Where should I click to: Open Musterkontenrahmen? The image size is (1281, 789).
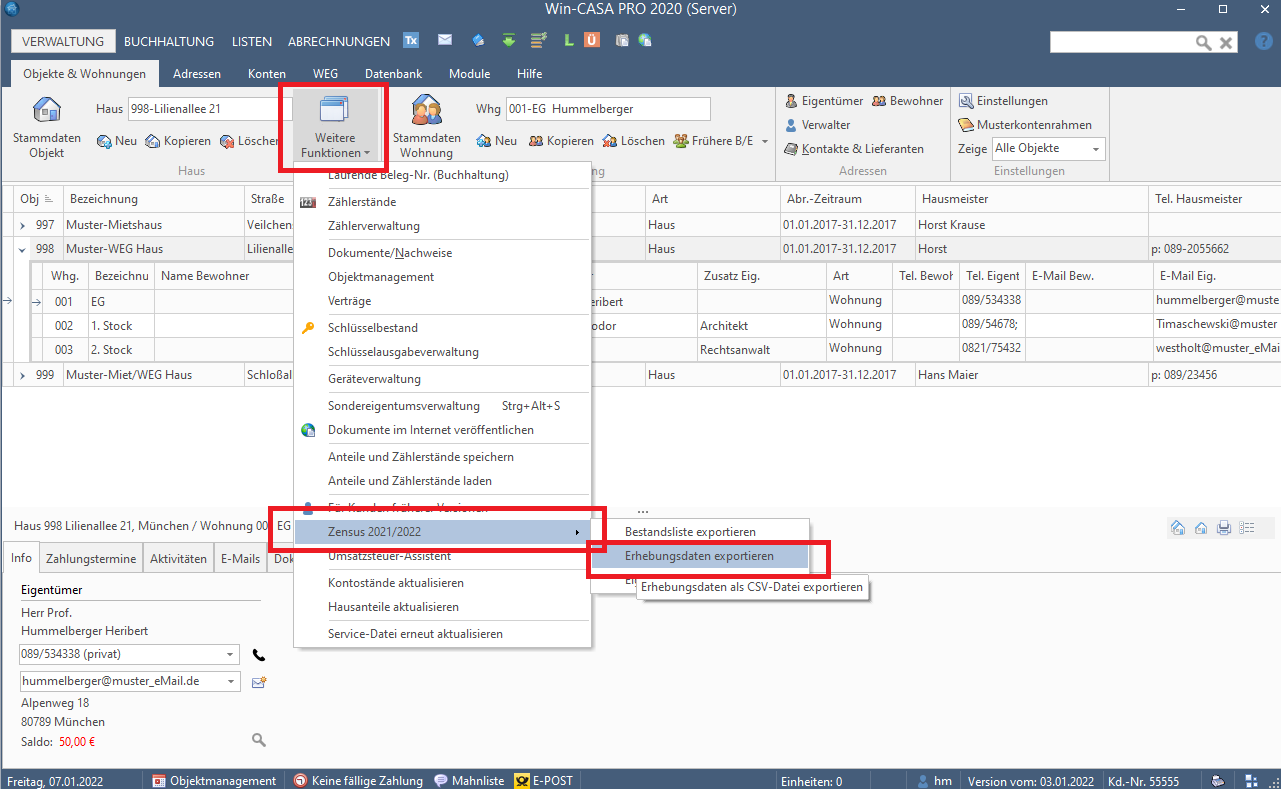(1026, 125)
